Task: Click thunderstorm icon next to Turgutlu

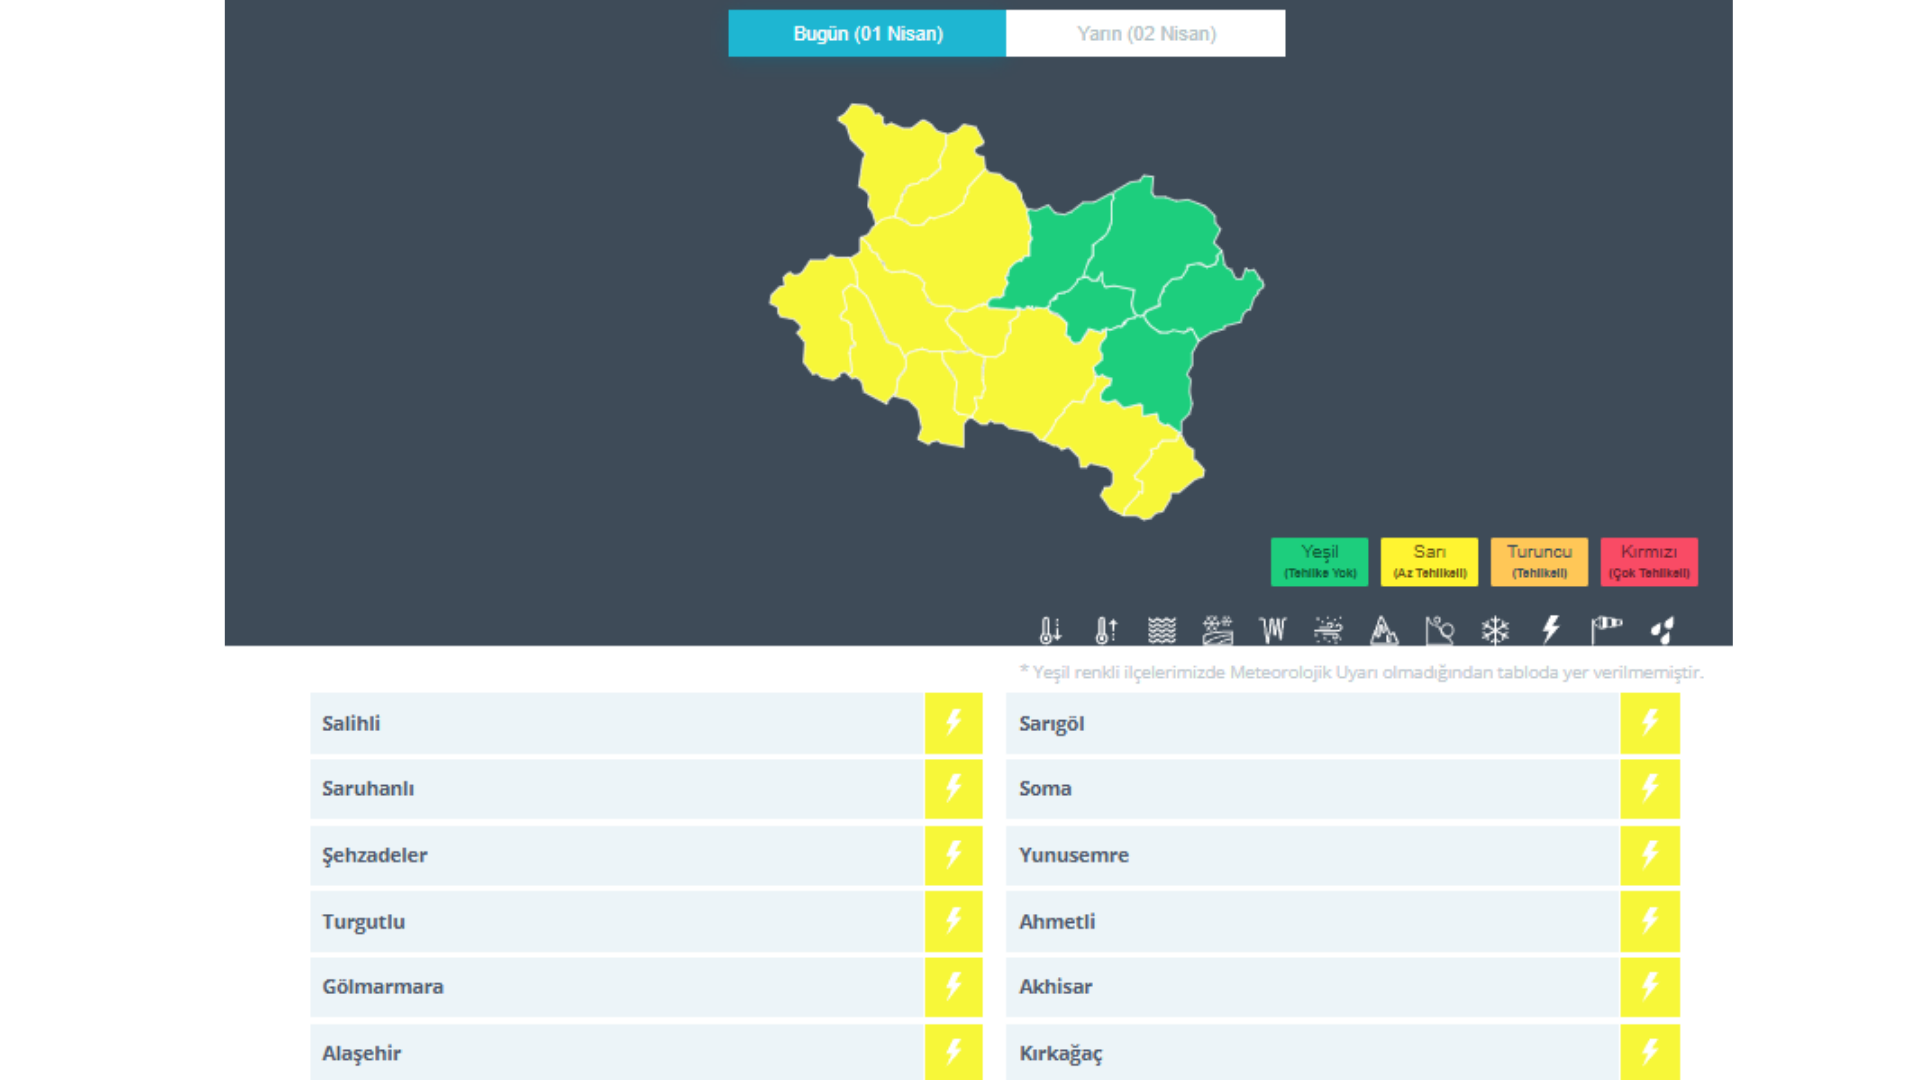Action: point(953,921)
